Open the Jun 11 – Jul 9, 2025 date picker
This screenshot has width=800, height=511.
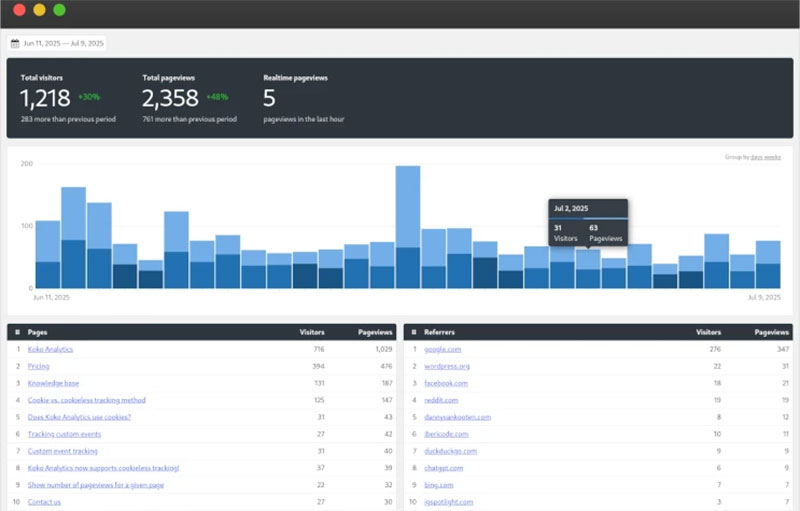57,43
